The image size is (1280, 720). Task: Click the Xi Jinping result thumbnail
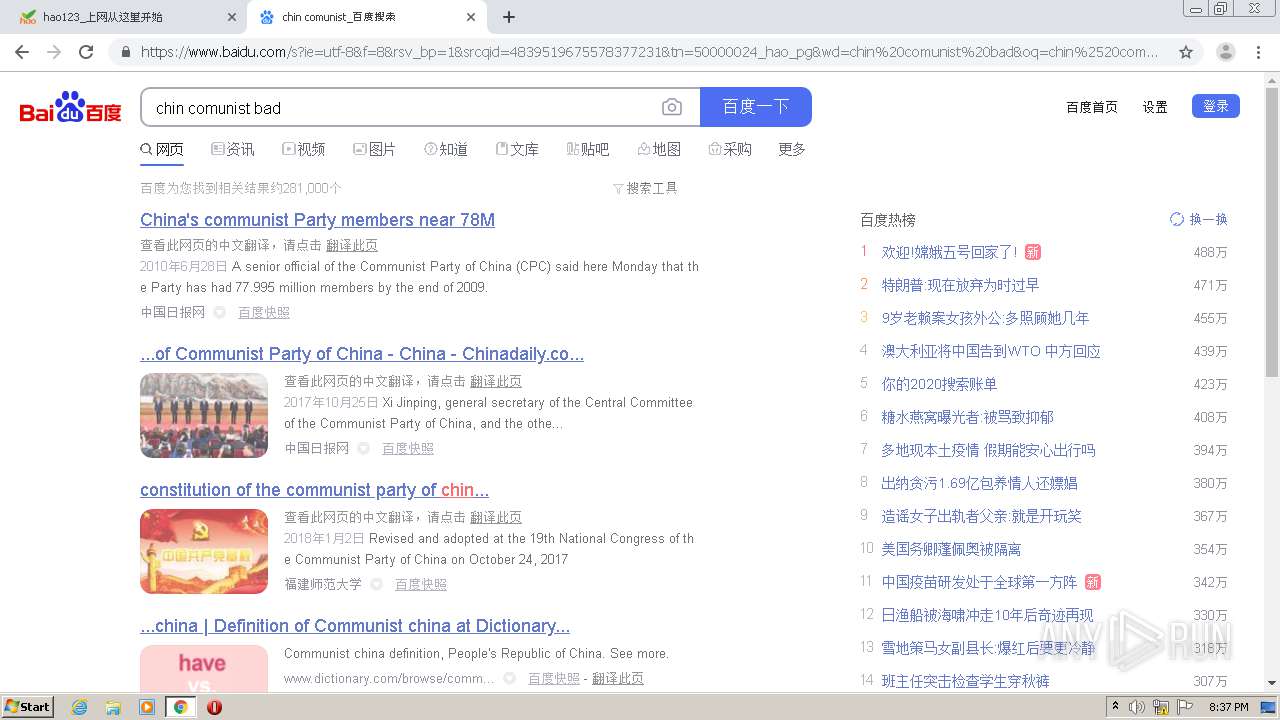tap(204, 415)
